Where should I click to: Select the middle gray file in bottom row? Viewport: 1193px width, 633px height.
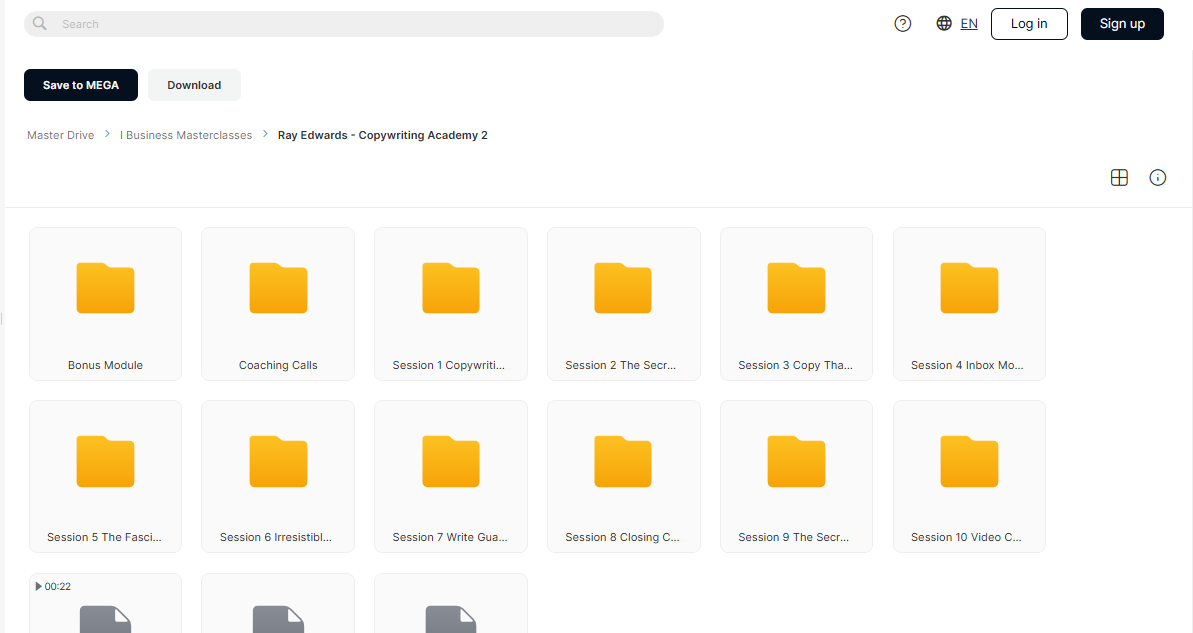pos(278,604)
